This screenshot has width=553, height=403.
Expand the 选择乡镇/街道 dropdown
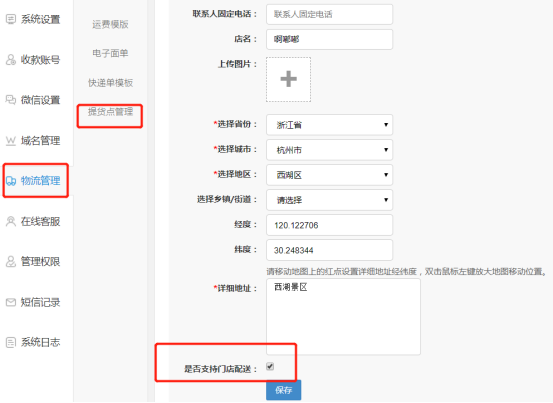click(x=329, y=200)
